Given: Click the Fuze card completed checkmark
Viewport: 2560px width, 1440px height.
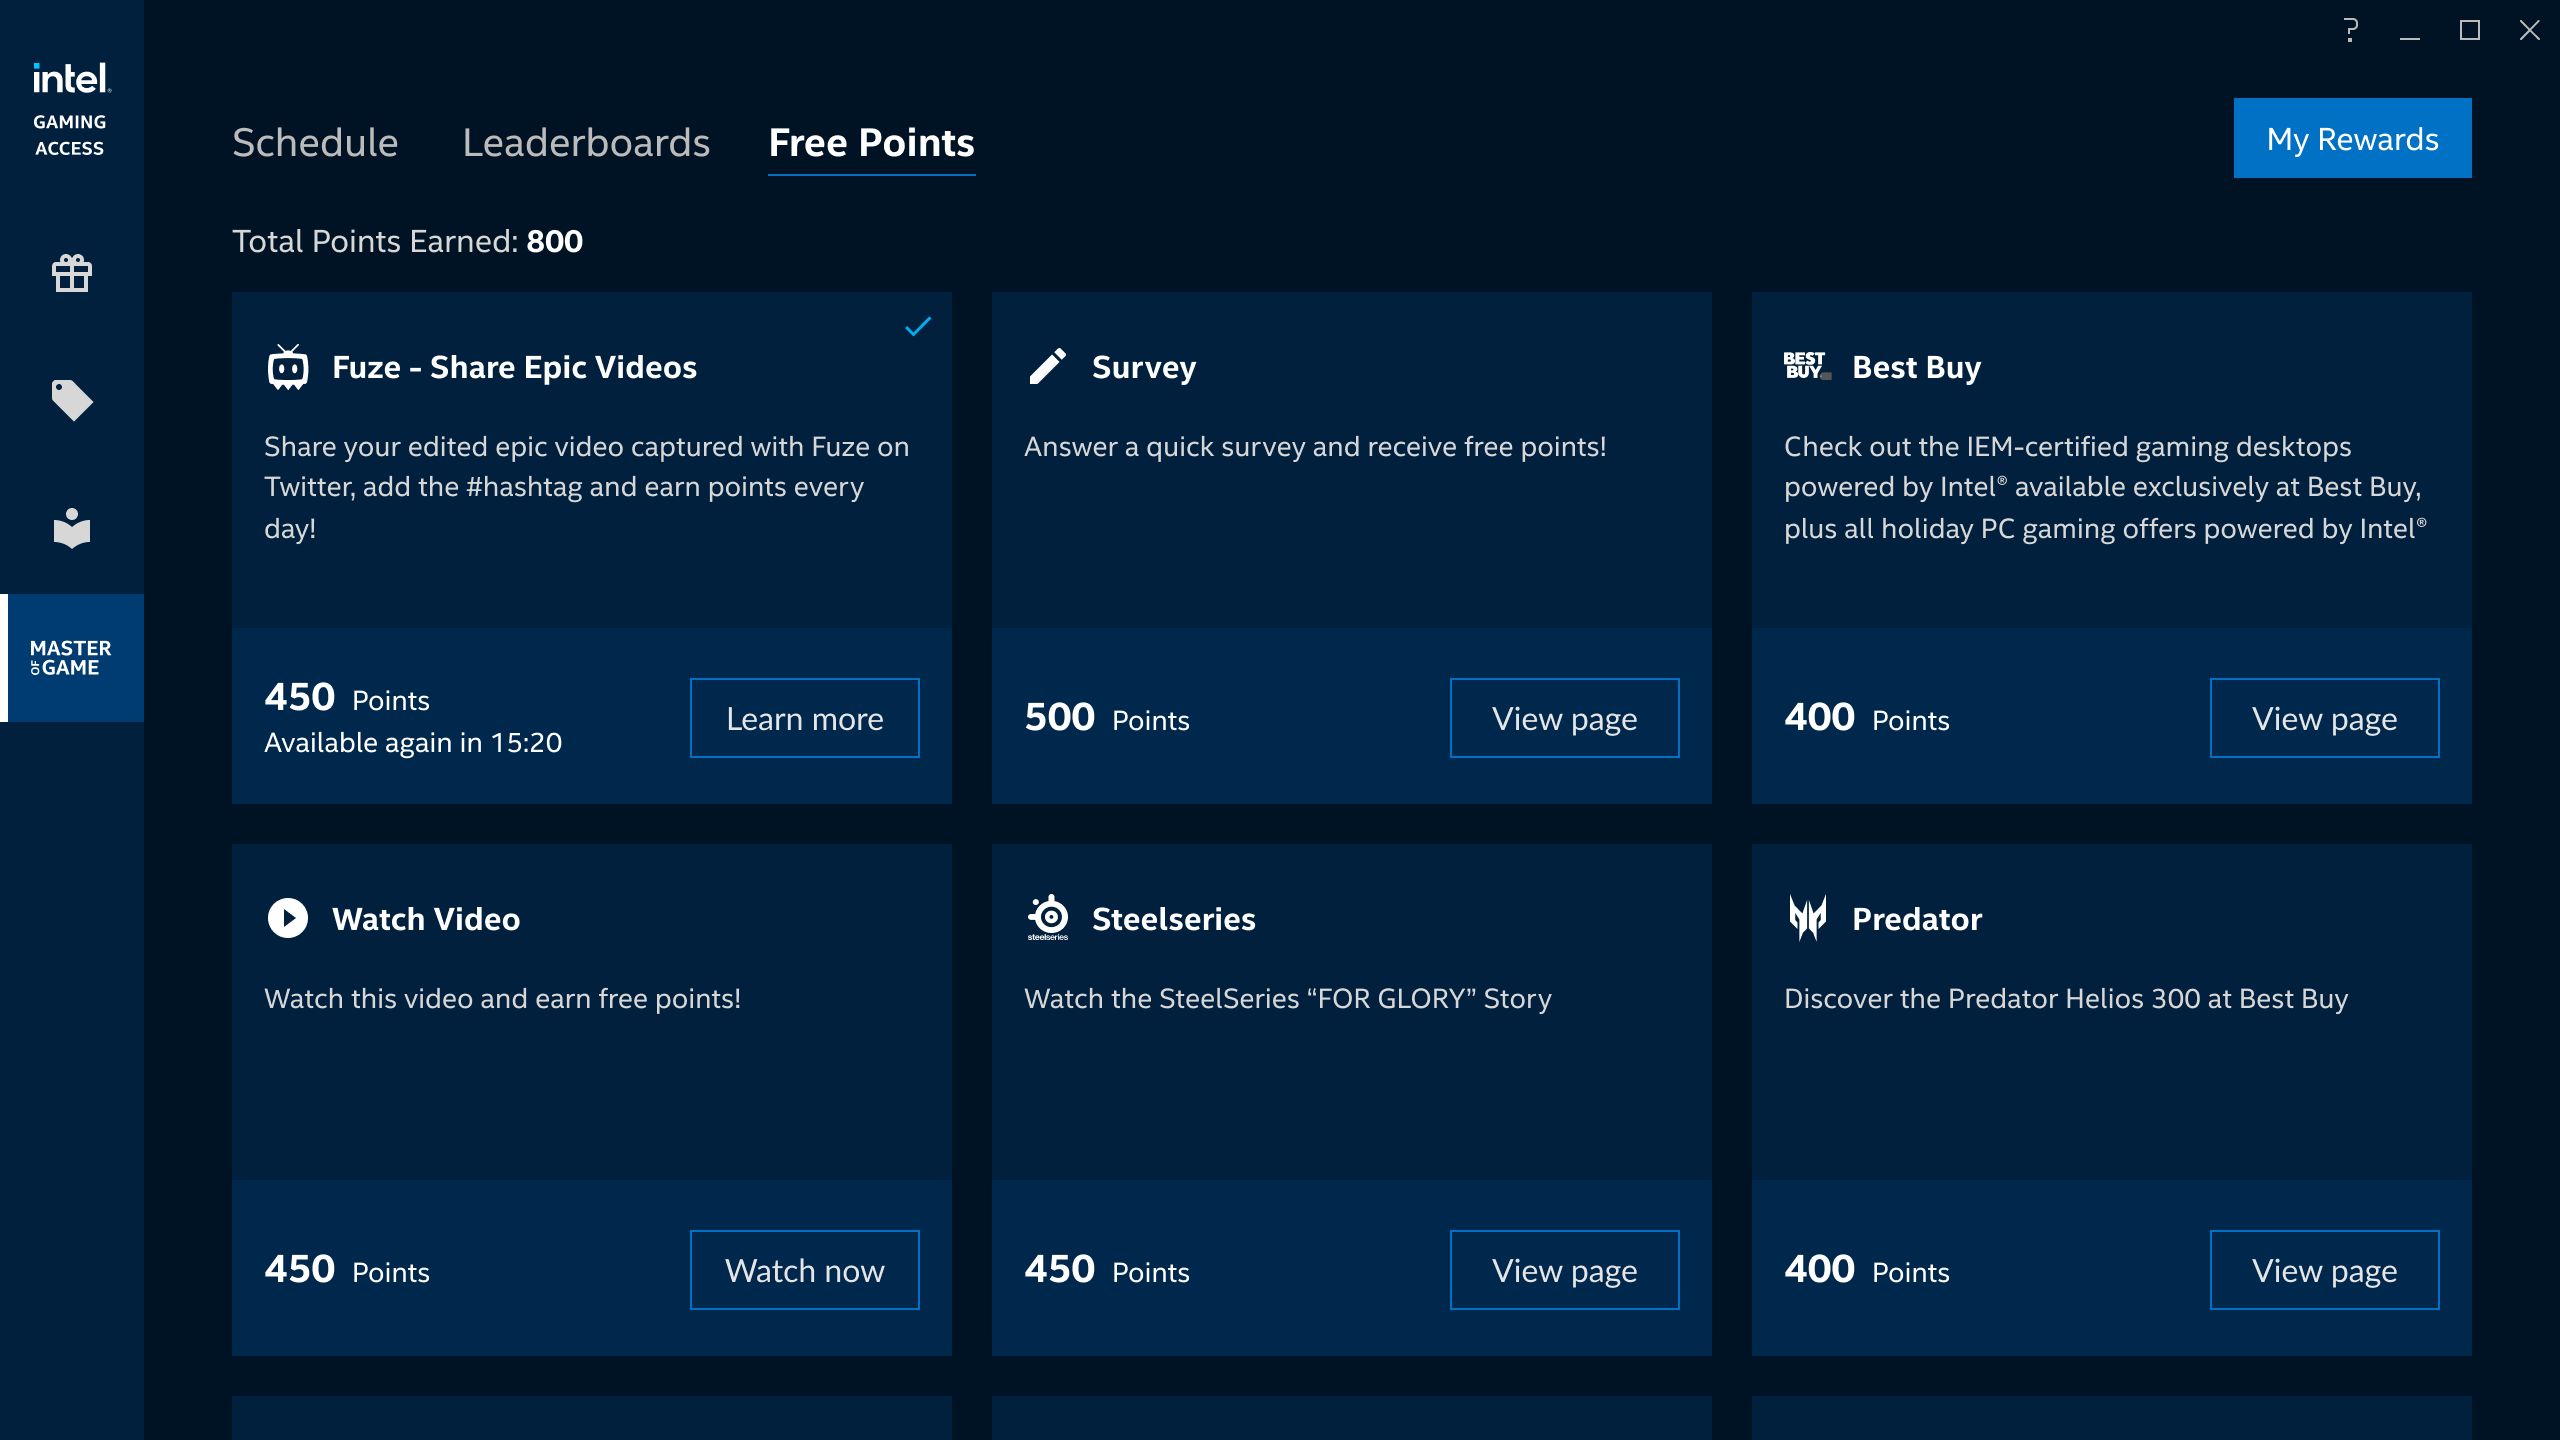Looking at the screenshot, I should click(918, 327).
